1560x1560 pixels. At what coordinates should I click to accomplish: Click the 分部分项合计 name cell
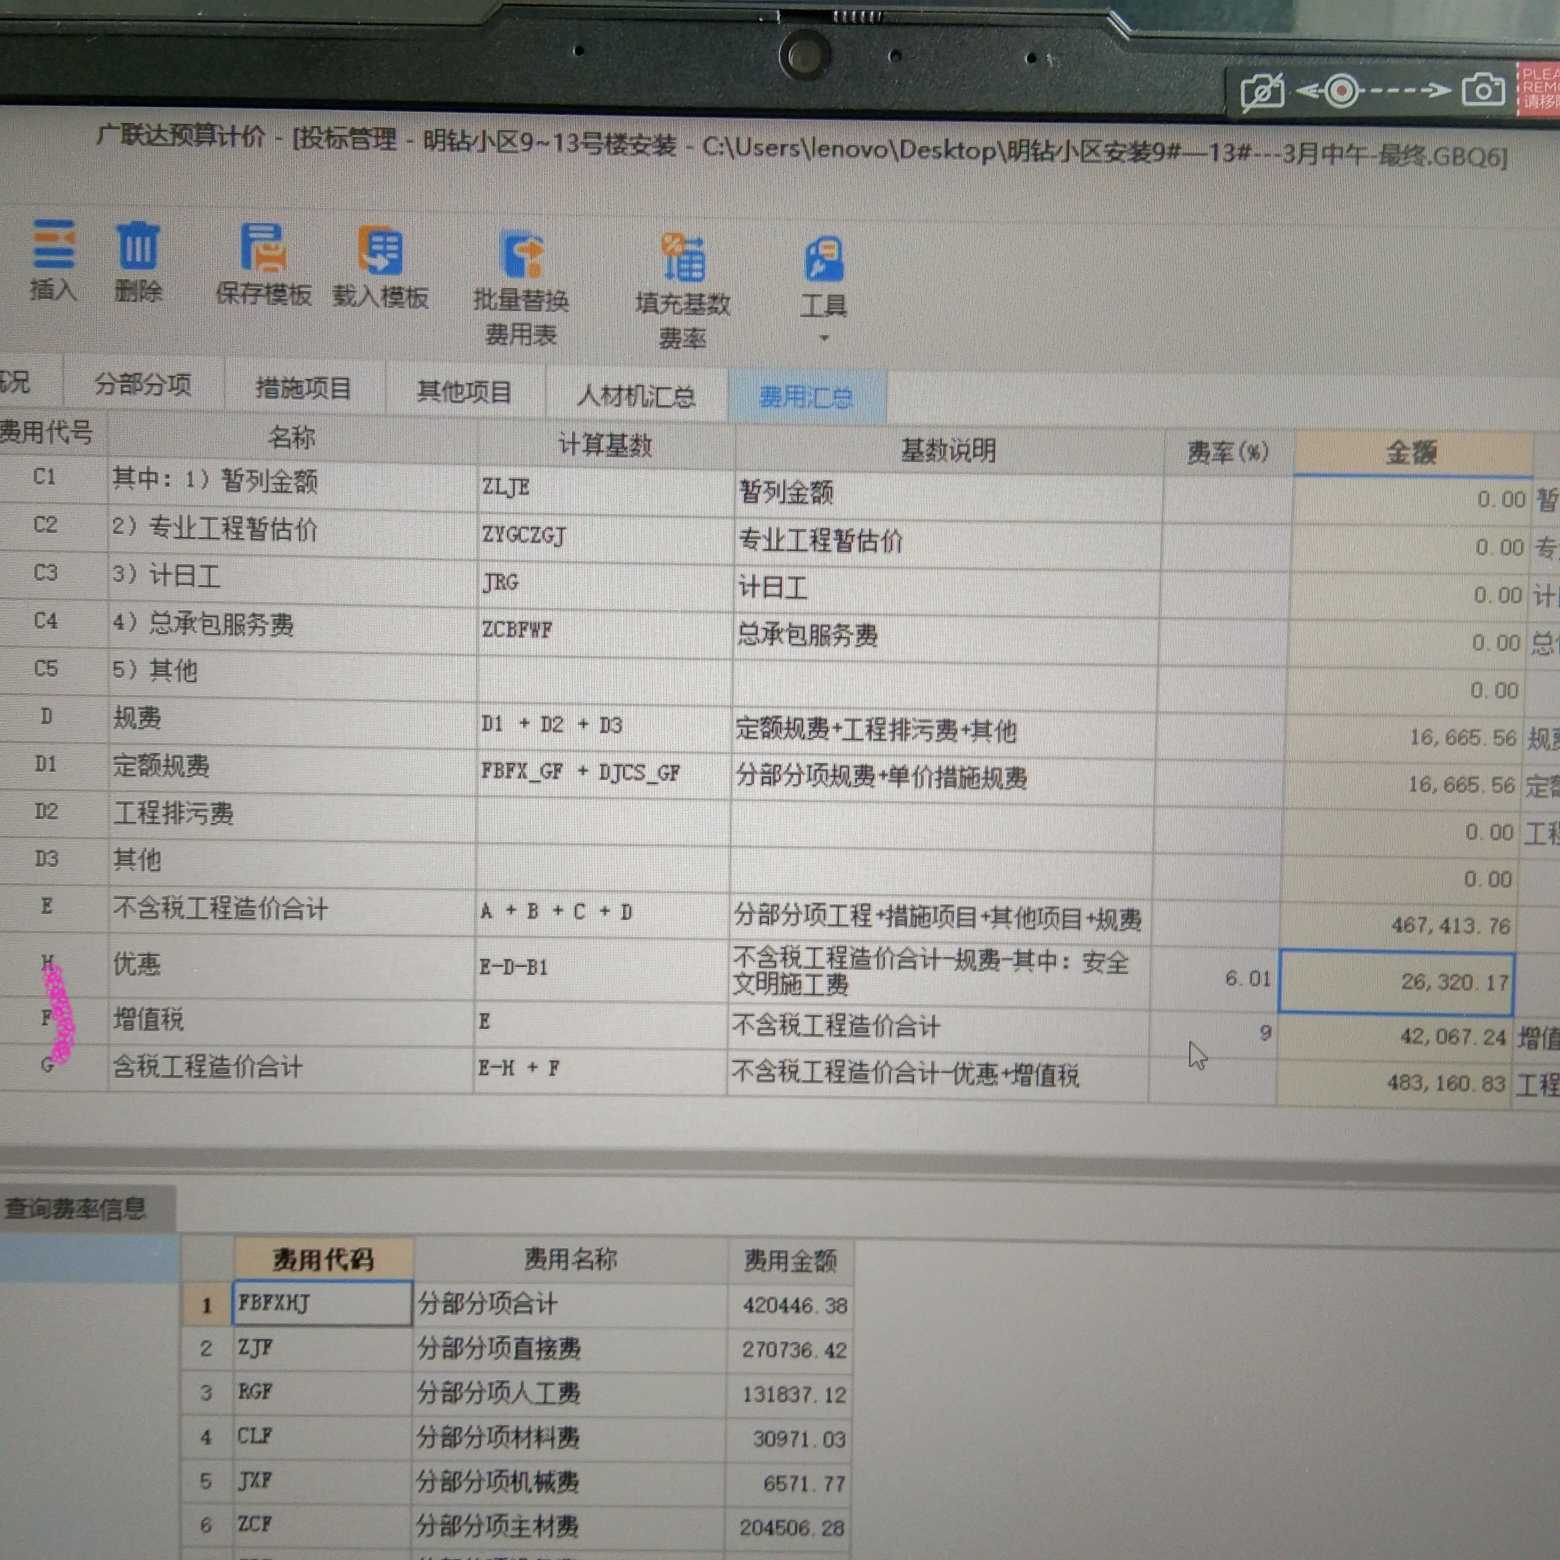[x=570, y=1304]
